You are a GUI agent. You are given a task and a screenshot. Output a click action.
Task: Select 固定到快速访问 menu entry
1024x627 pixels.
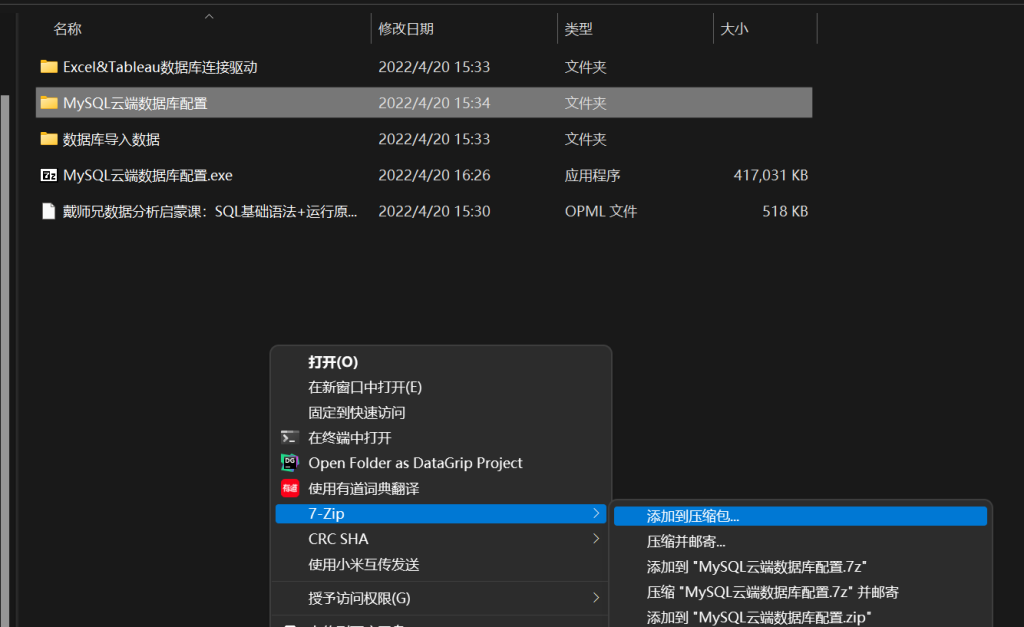point(357,412)
